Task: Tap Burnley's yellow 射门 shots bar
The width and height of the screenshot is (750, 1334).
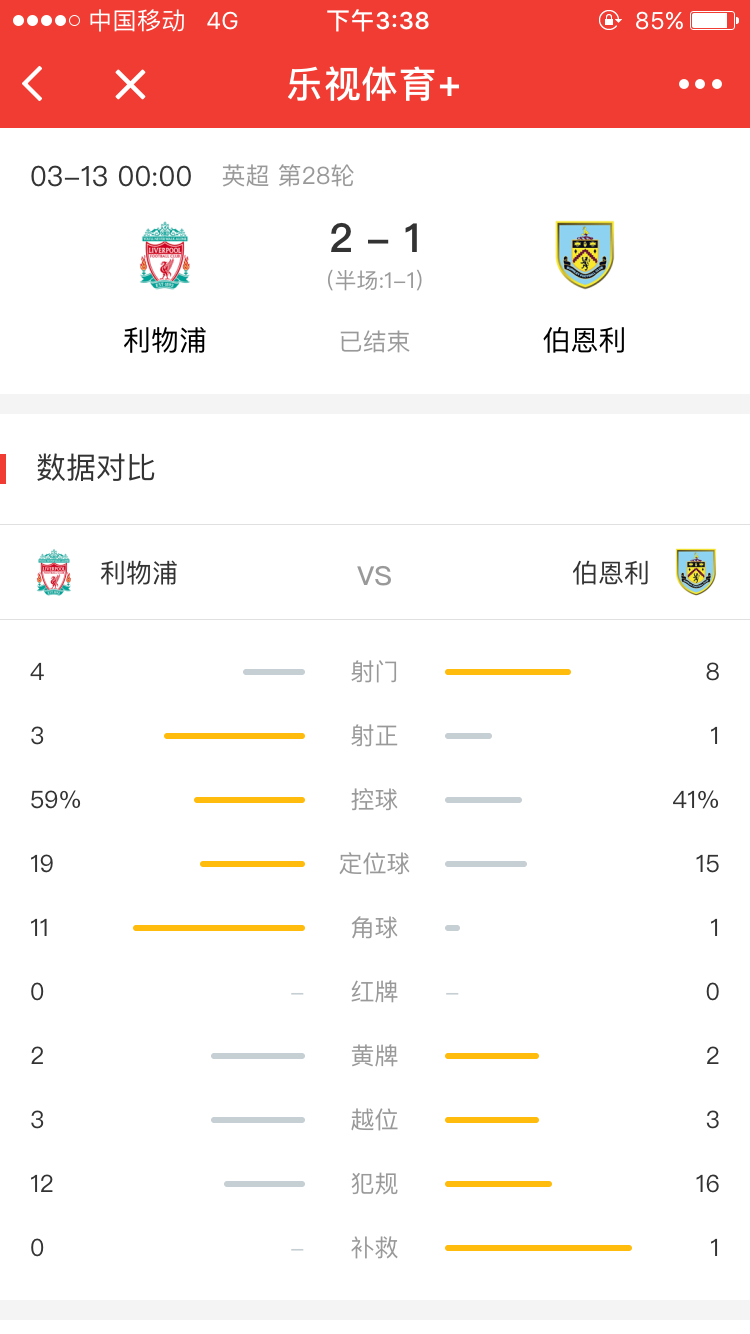Action: point(508,672)
